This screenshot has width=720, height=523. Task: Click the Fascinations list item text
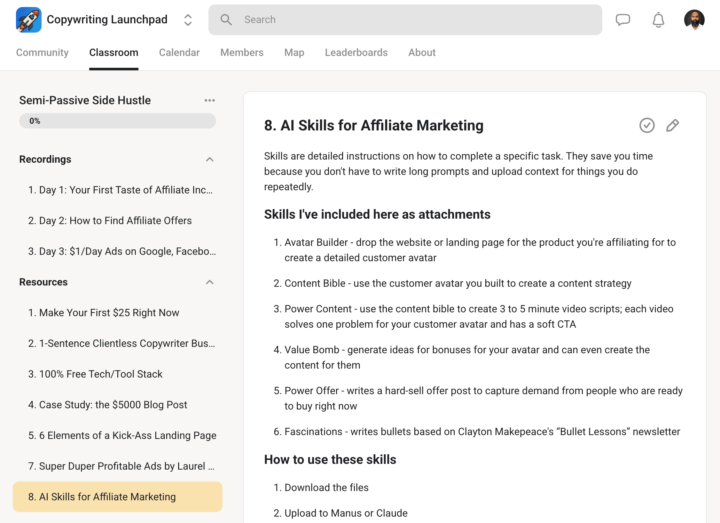pyautogui.click(x=482, y=432)
